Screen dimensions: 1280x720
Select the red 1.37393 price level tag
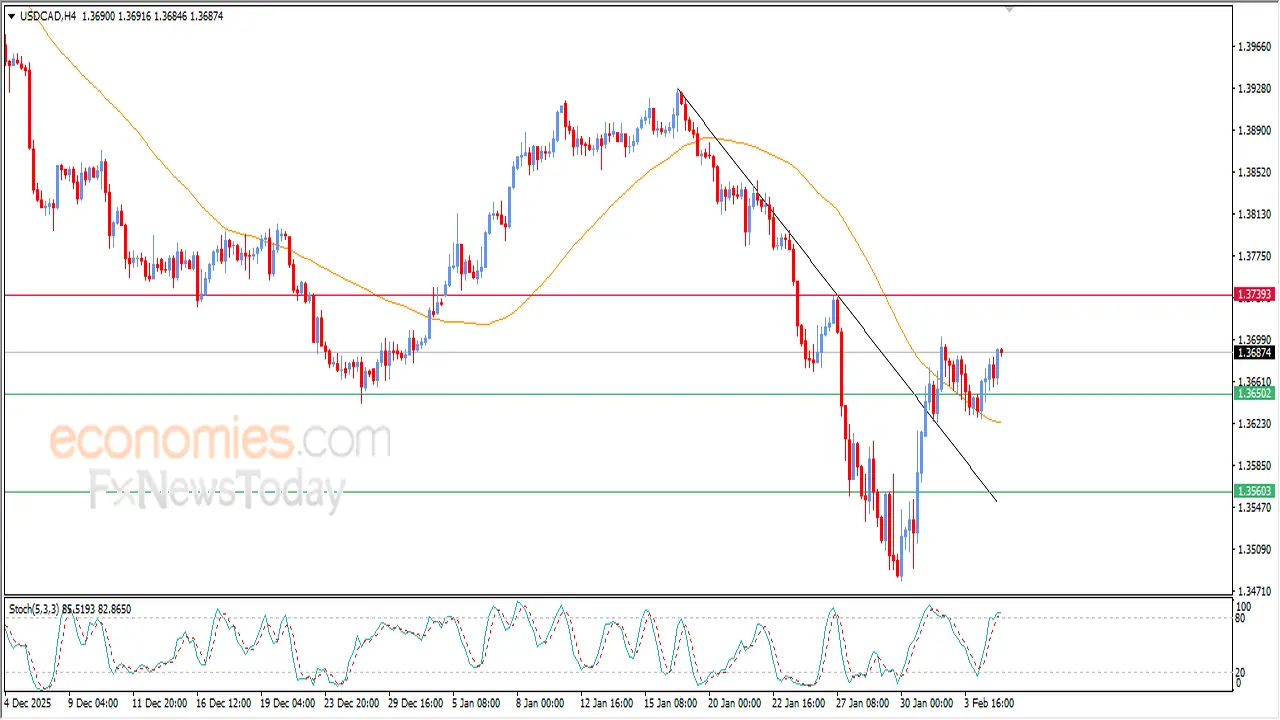[x=1254, y=295]
